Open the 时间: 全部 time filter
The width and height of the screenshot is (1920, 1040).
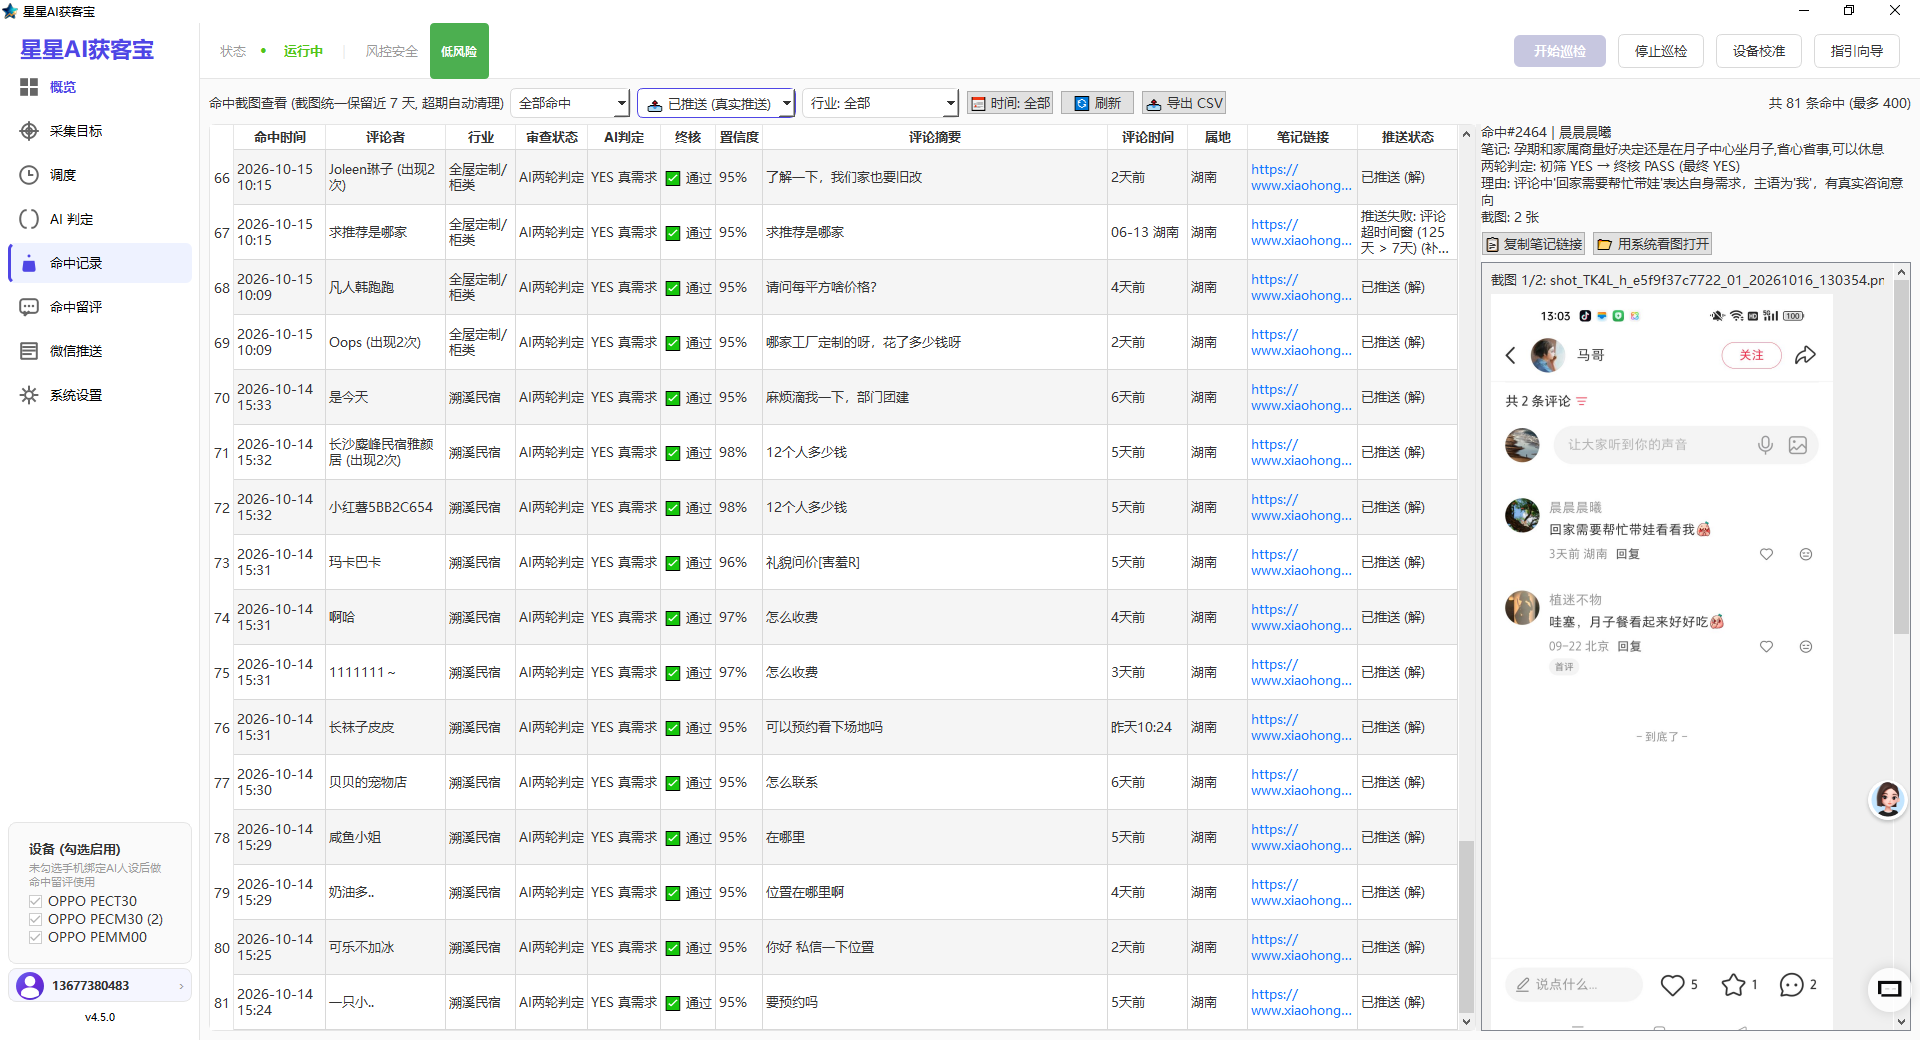tap(1010, 103)
